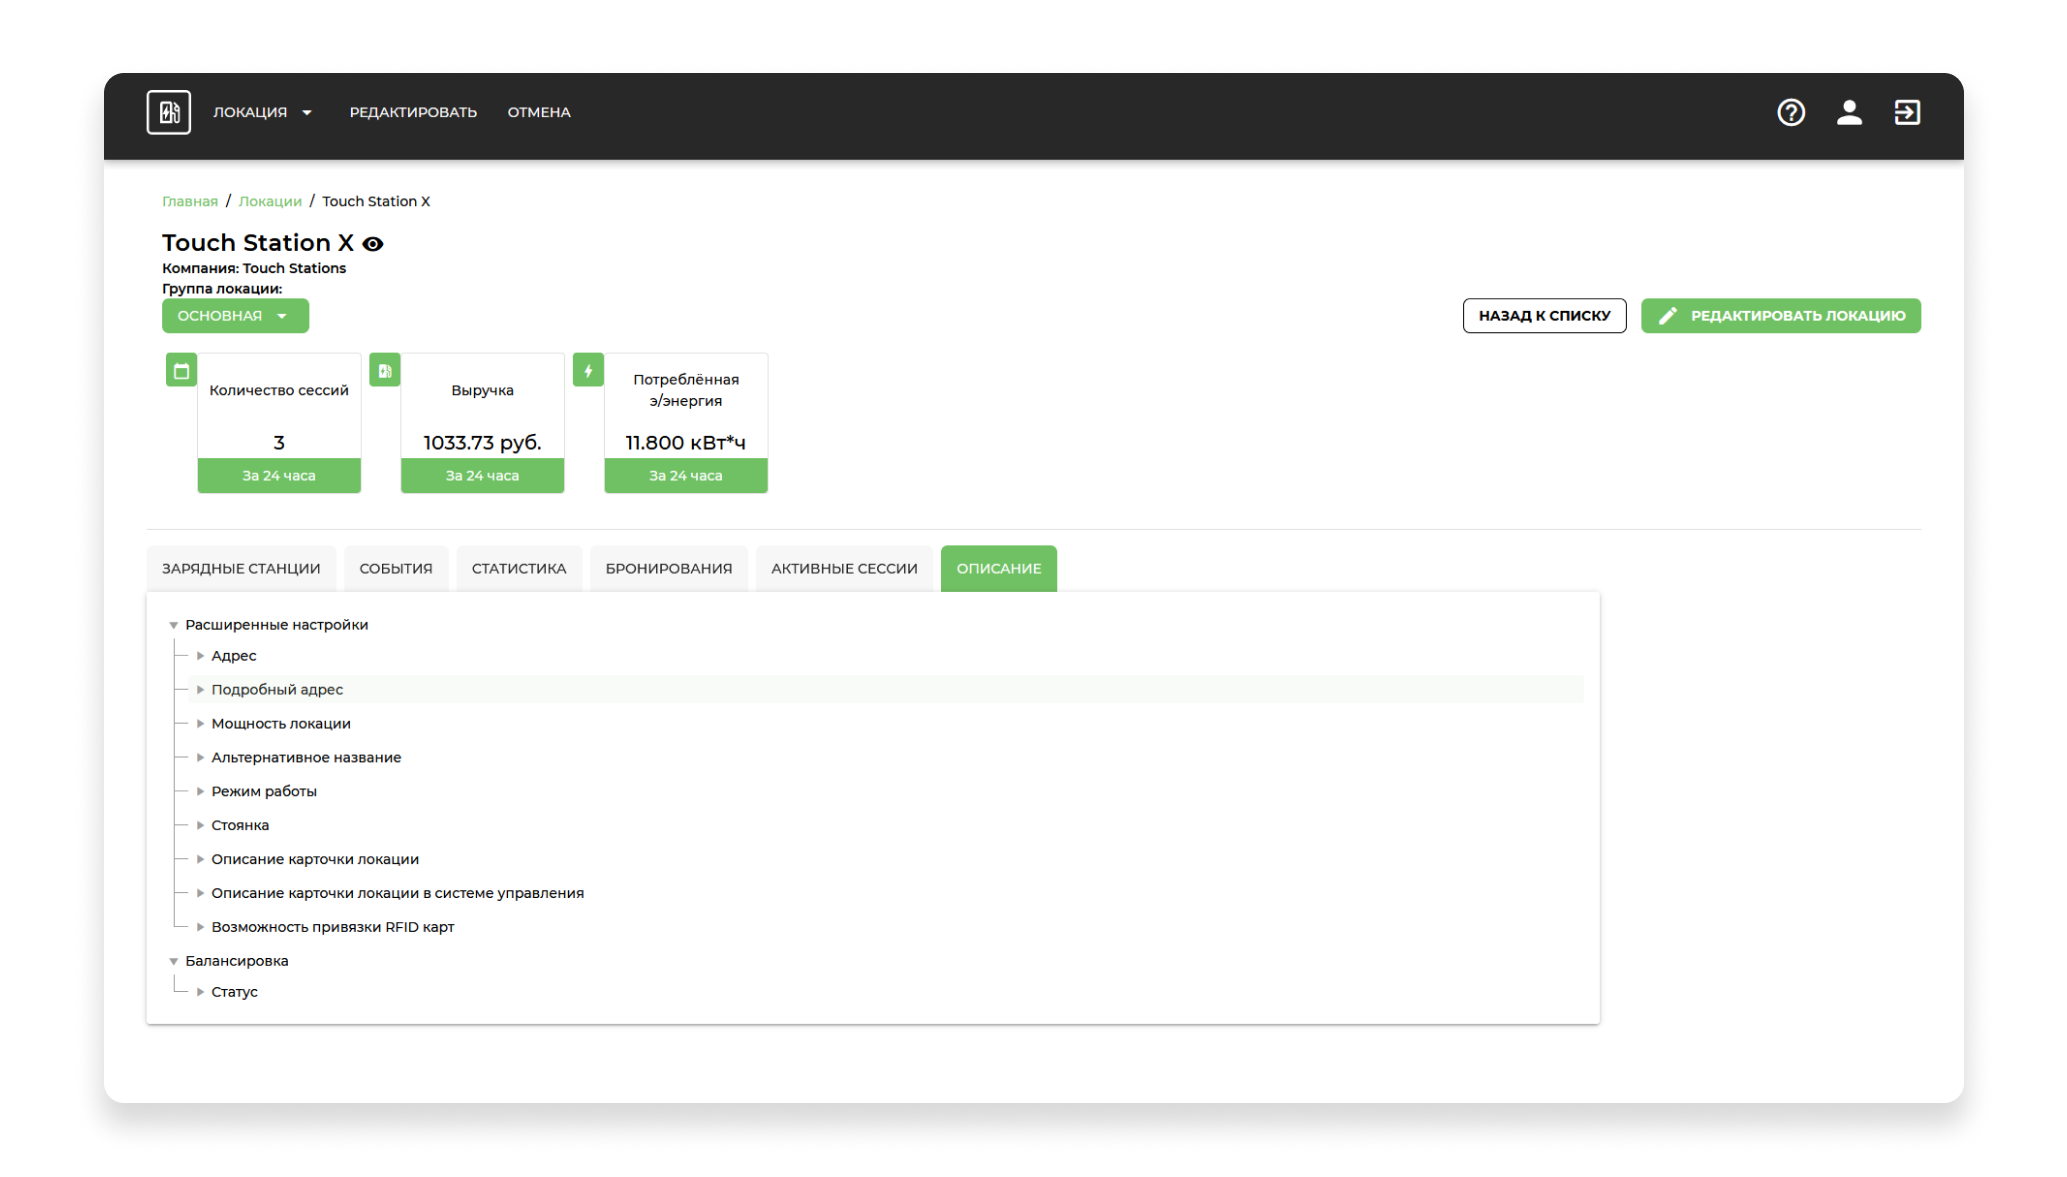Click ОТМЕНА in top menu
The width and height of the screenshot is (2067, 1177).
point(539,112)
